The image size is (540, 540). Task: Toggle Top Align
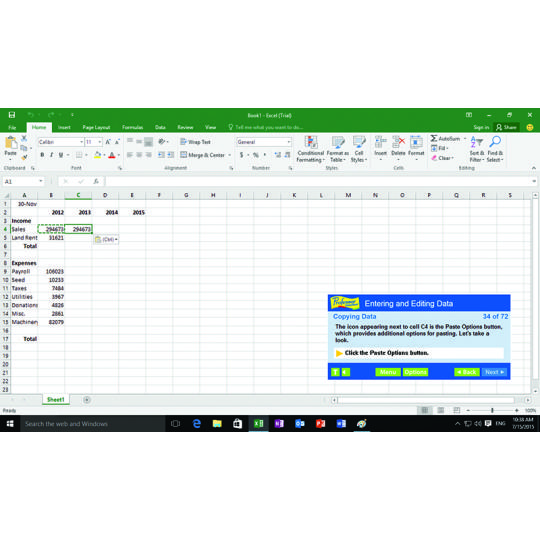click(x=130, y=141)
